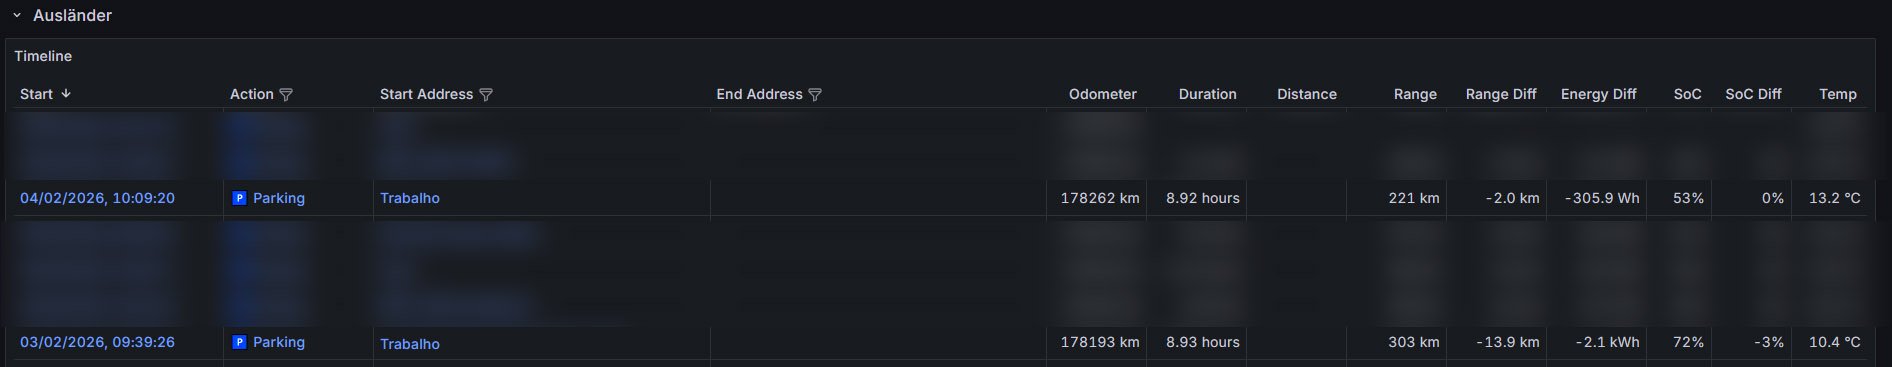Select the 178262 km odometer cell
This screenshot has width=1892, height=367.
click(x=1096, y=198)
